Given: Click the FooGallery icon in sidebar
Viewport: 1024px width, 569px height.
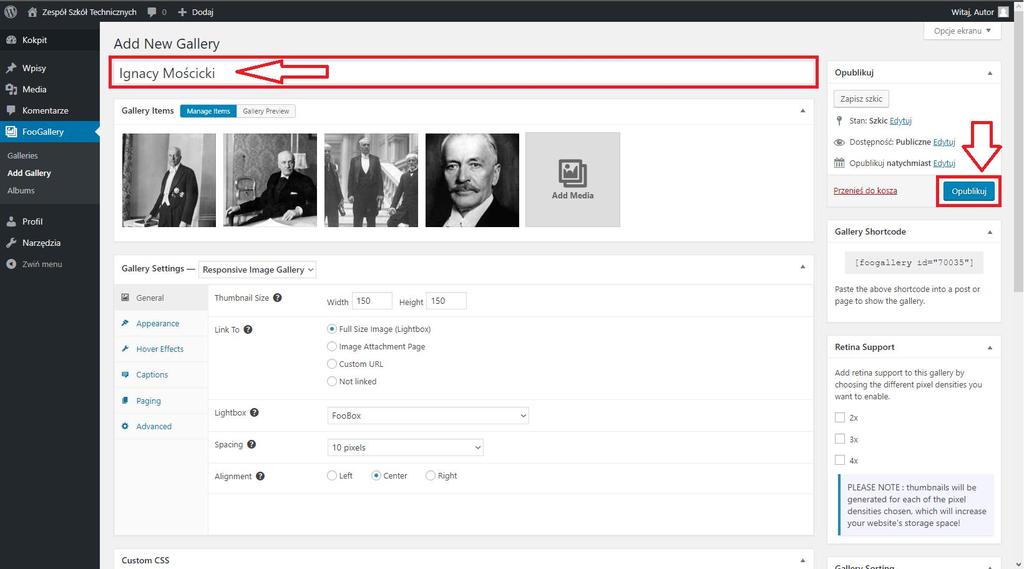Looking at the screenshot, I should point(11,131).
